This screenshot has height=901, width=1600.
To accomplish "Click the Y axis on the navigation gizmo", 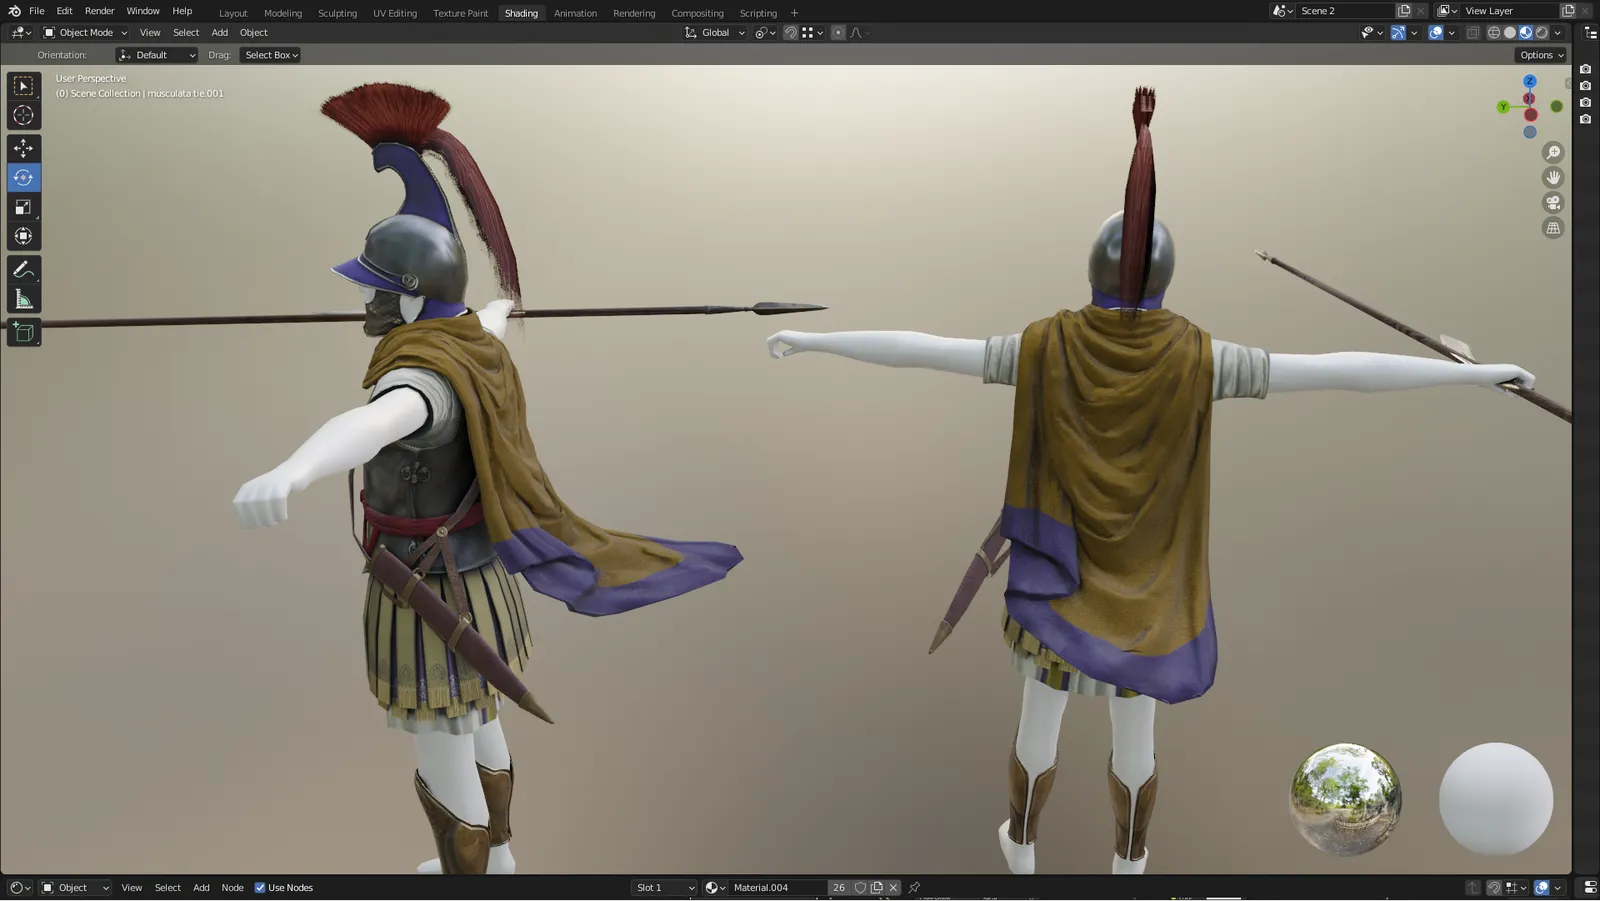I will click(1503, 107).
